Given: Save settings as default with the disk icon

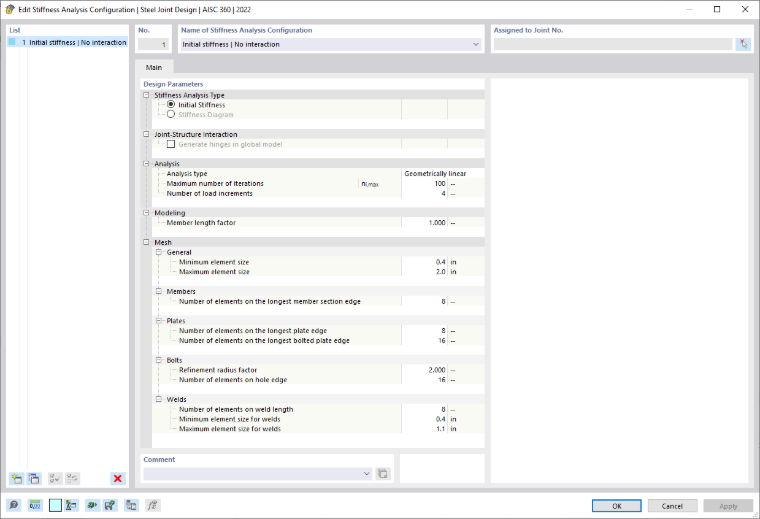Looking at the screenshot, I should tap(110, 505).
